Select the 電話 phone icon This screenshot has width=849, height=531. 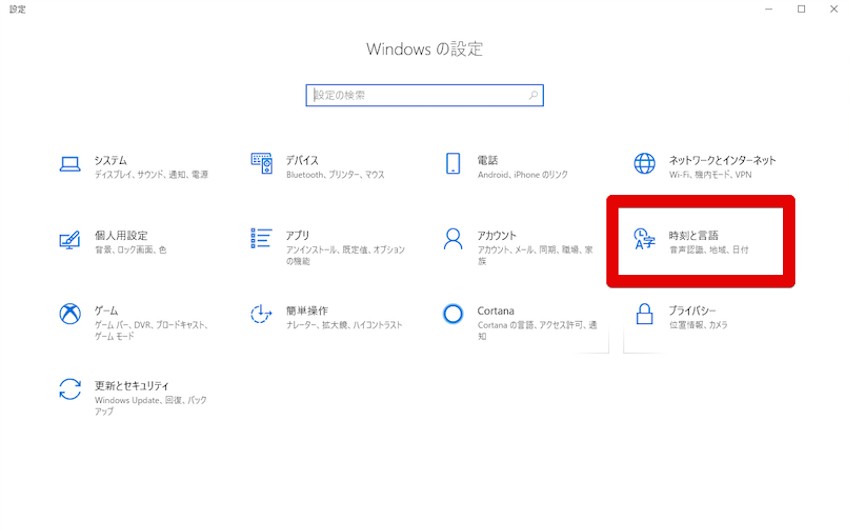click(x=453, y=164)
